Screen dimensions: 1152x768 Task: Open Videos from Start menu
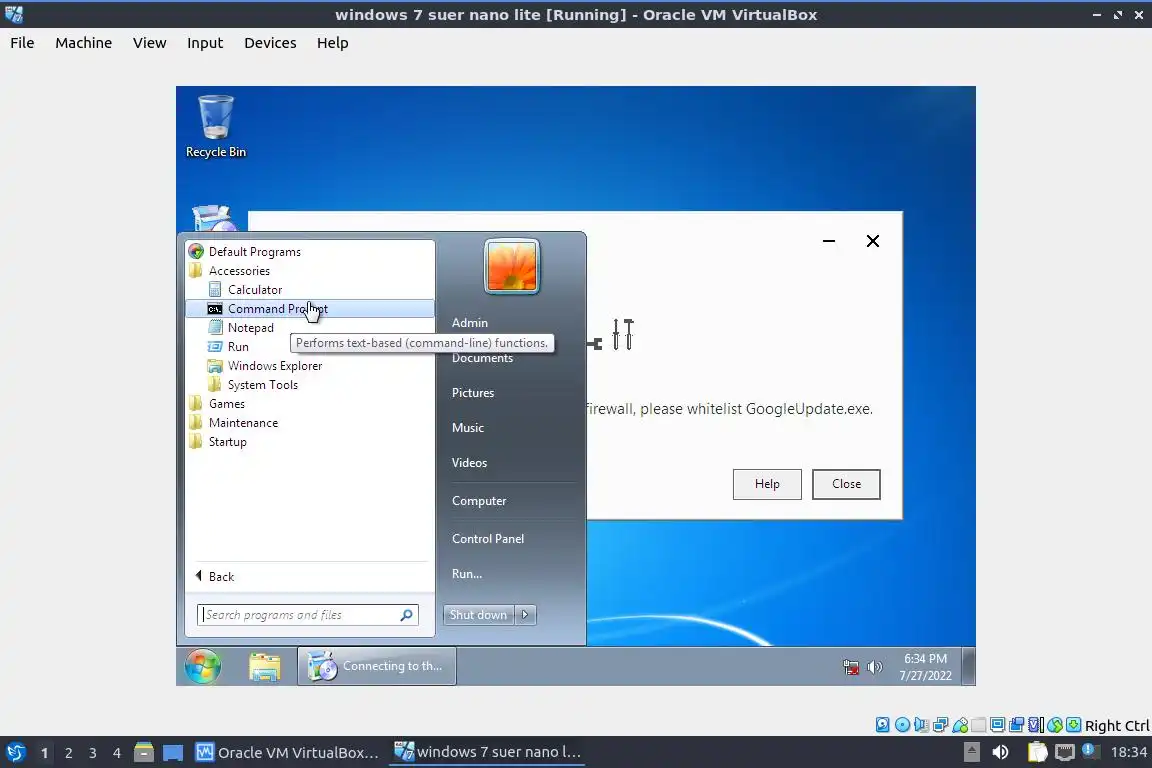(x=469, y=462)
